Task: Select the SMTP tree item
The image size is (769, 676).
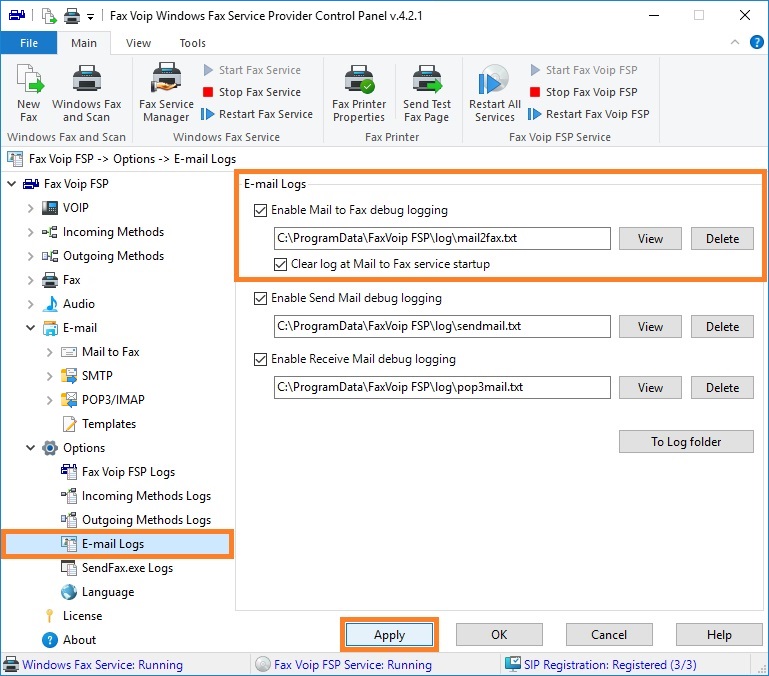Action: click(x=97, y=376)
